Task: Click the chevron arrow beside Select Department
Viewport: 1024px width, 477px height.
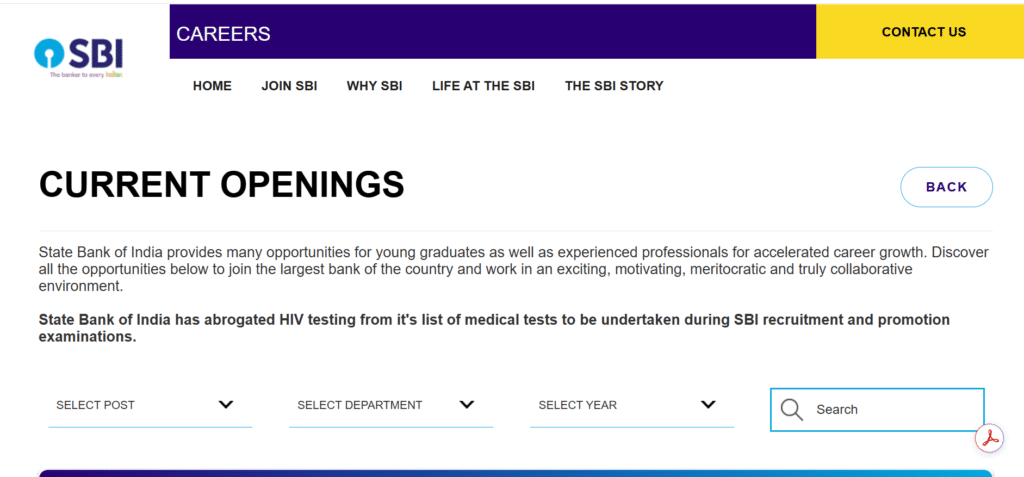Action: (x=467, y=405)
